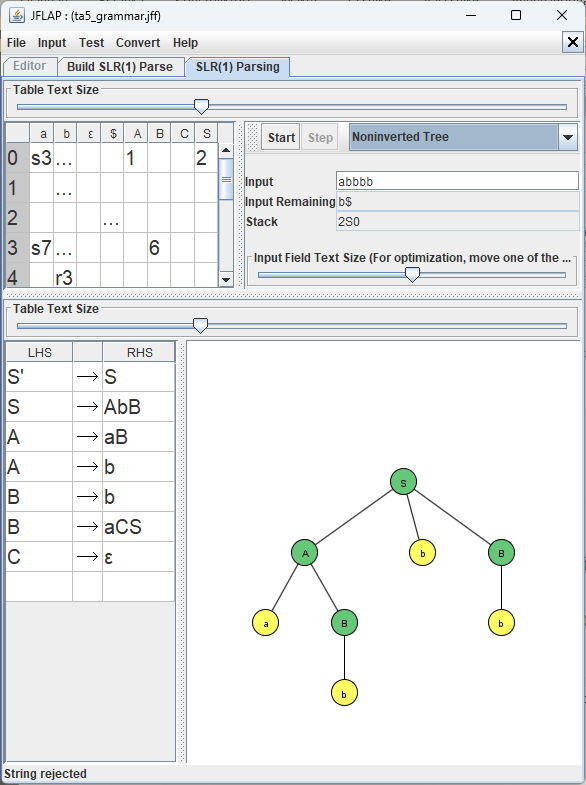Select the s7 cell in row 3
This screenshot has height=785, width=586.
[42, 248]
